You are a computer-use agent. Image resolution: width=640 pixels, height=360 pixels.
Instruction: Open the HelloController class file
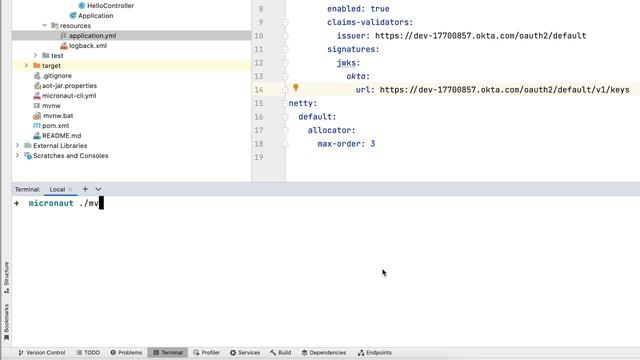(x=110, y=5)
